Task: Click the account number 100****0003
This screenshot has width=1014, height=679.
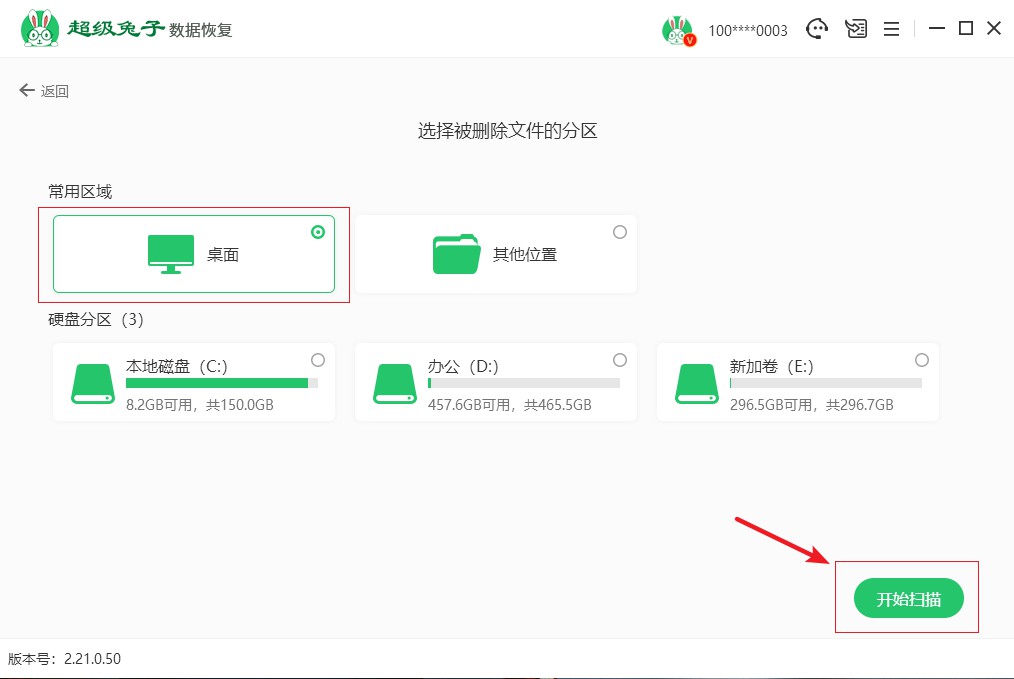Action: (747, 31)
